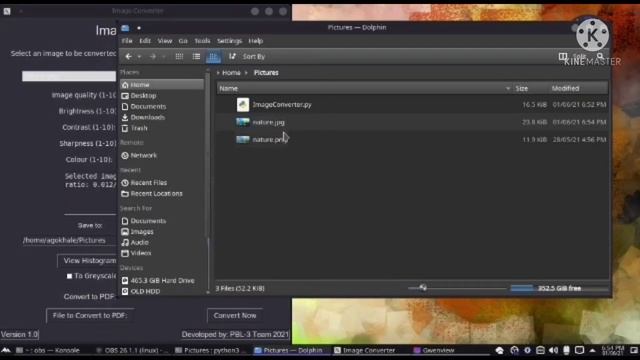The height and width of the screenshot is (360, 640).
Task: Click the Name column sort arrow
Action: (508, 89)
